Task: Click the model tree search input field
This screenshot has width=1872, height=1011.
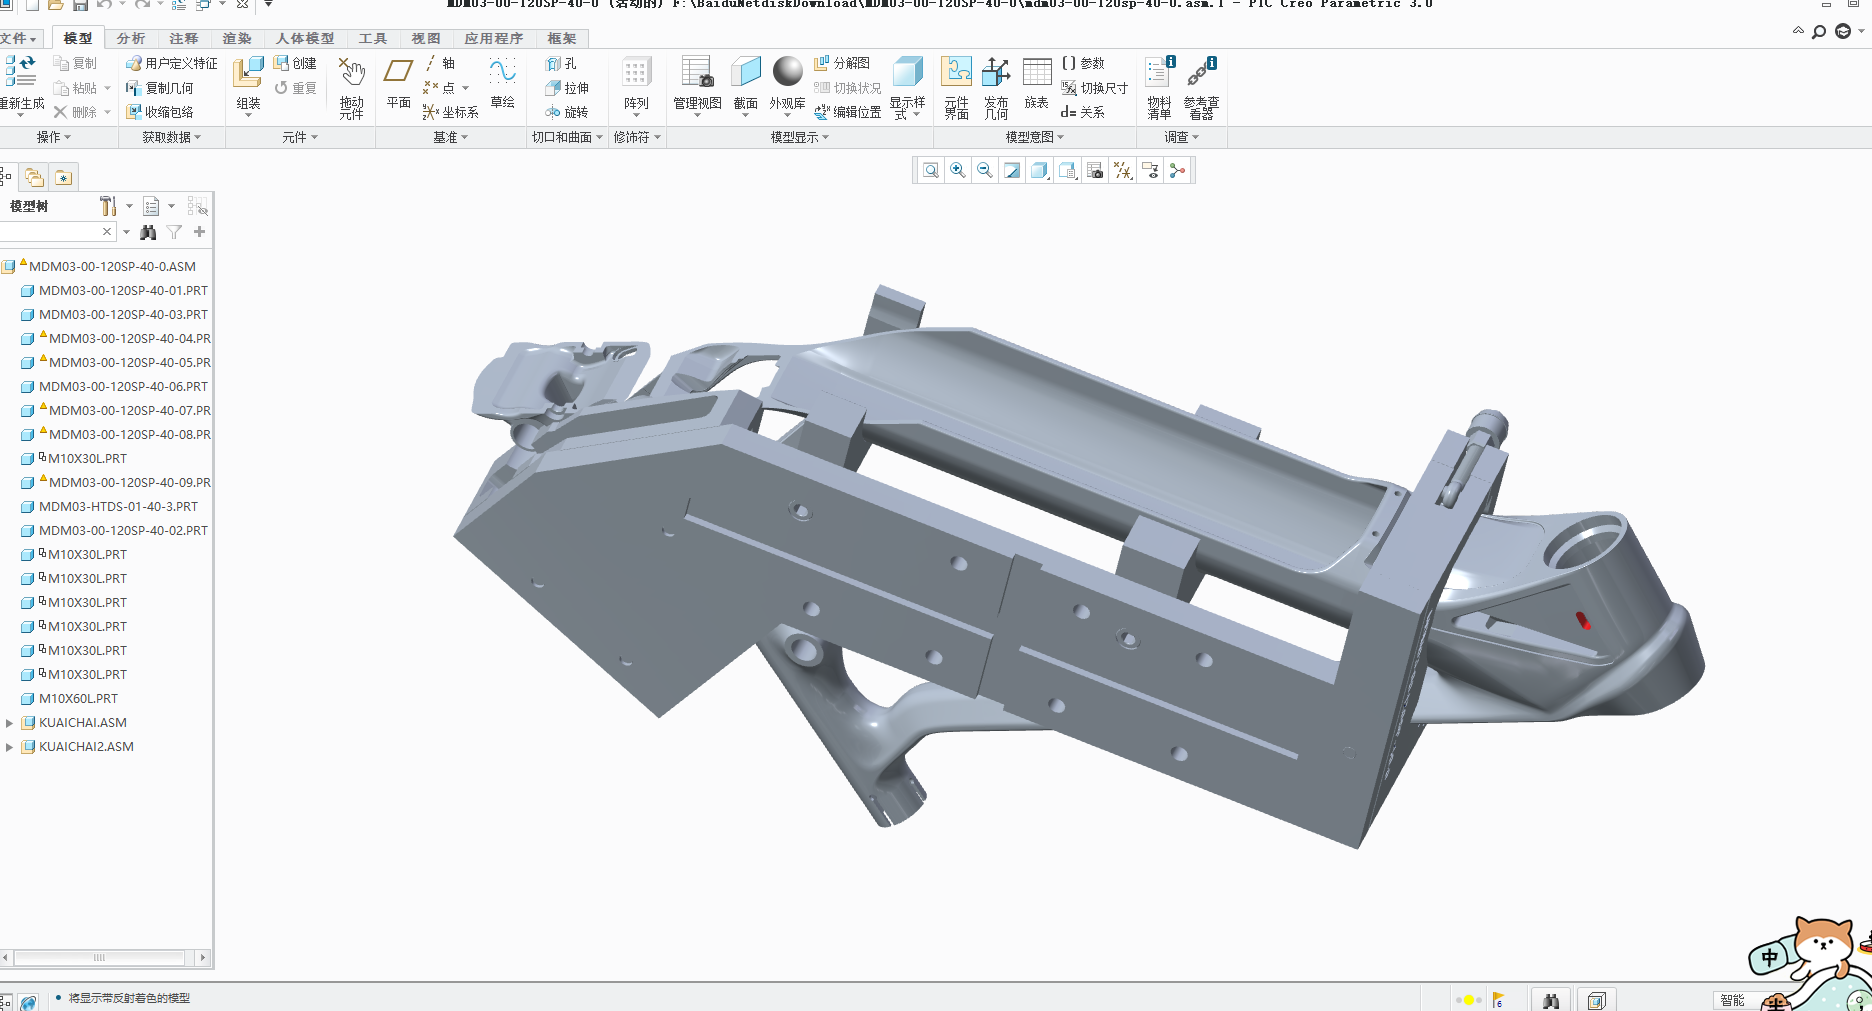Action: (x=50, y=232)
